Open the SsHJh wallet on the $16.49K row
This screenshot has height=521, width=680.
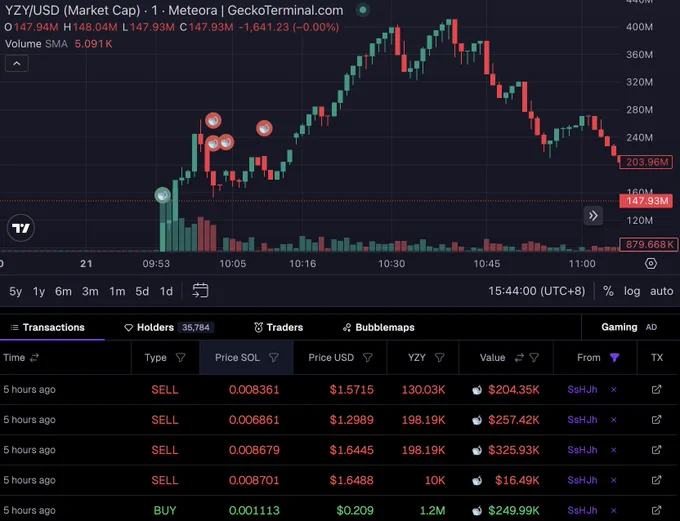point(582,480)
